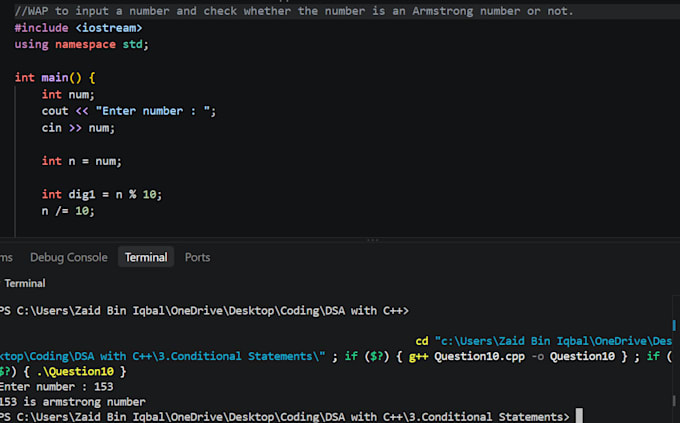The image size is (680, 423).
Task: Click the panel resize sash handle dots
Action: point(373,240)
